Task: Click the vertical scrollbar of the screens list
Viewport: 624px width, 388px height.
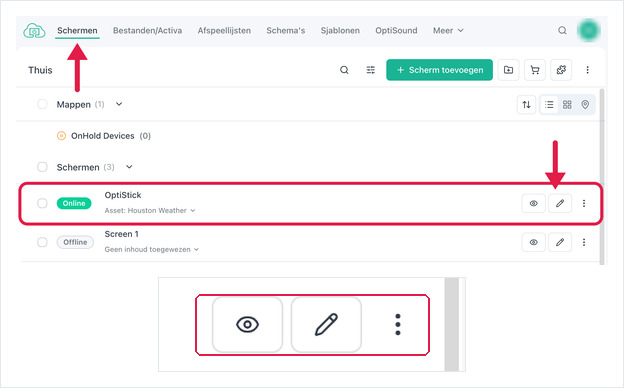Action: [x=602, y=176]
